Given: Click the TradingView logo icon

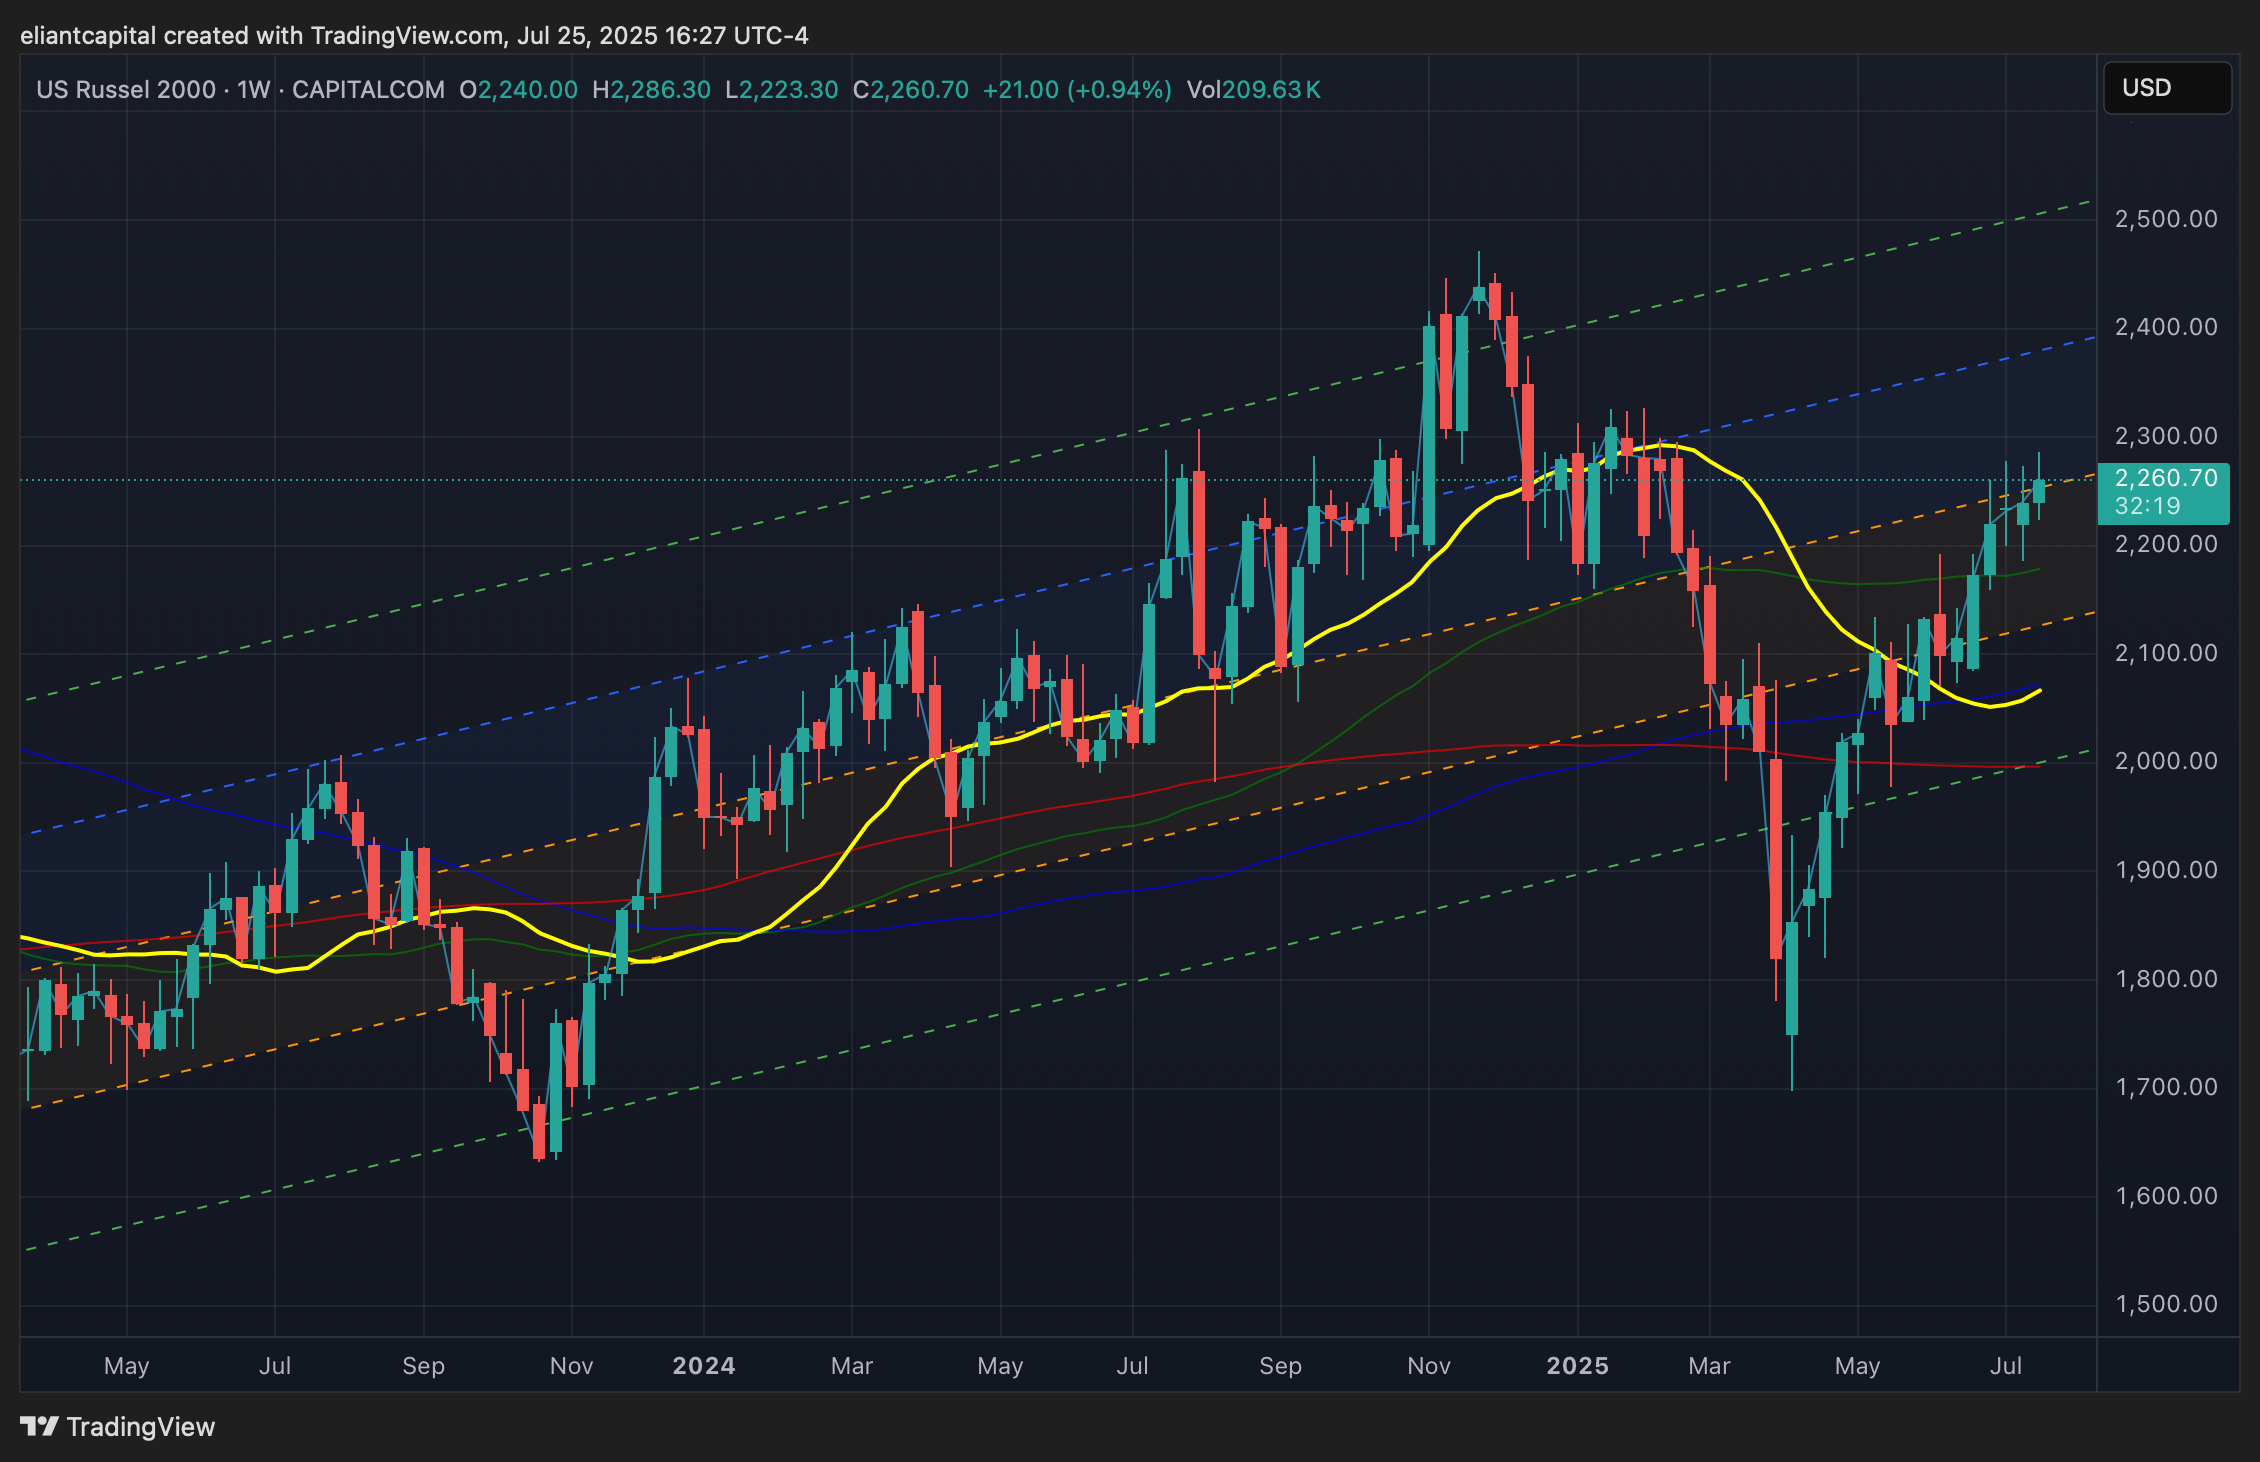Looking at the screenshot, I should [x=39, y=1426].
